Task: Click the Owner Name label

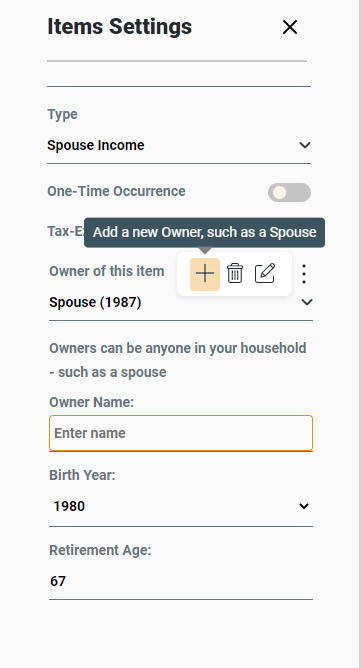Action: click(x=92, y=402)
